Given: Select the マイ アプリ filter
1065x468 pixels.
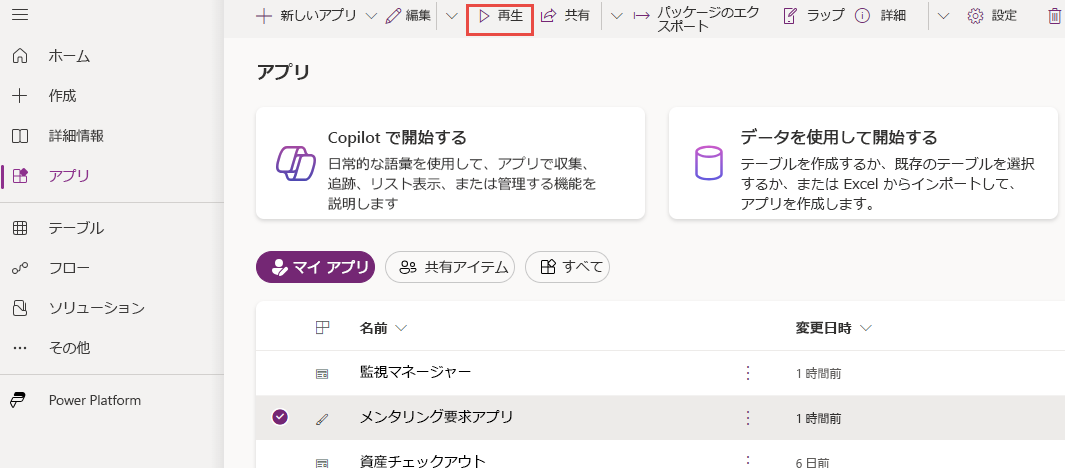Looking at the screenshot, I should pos(316,267).
